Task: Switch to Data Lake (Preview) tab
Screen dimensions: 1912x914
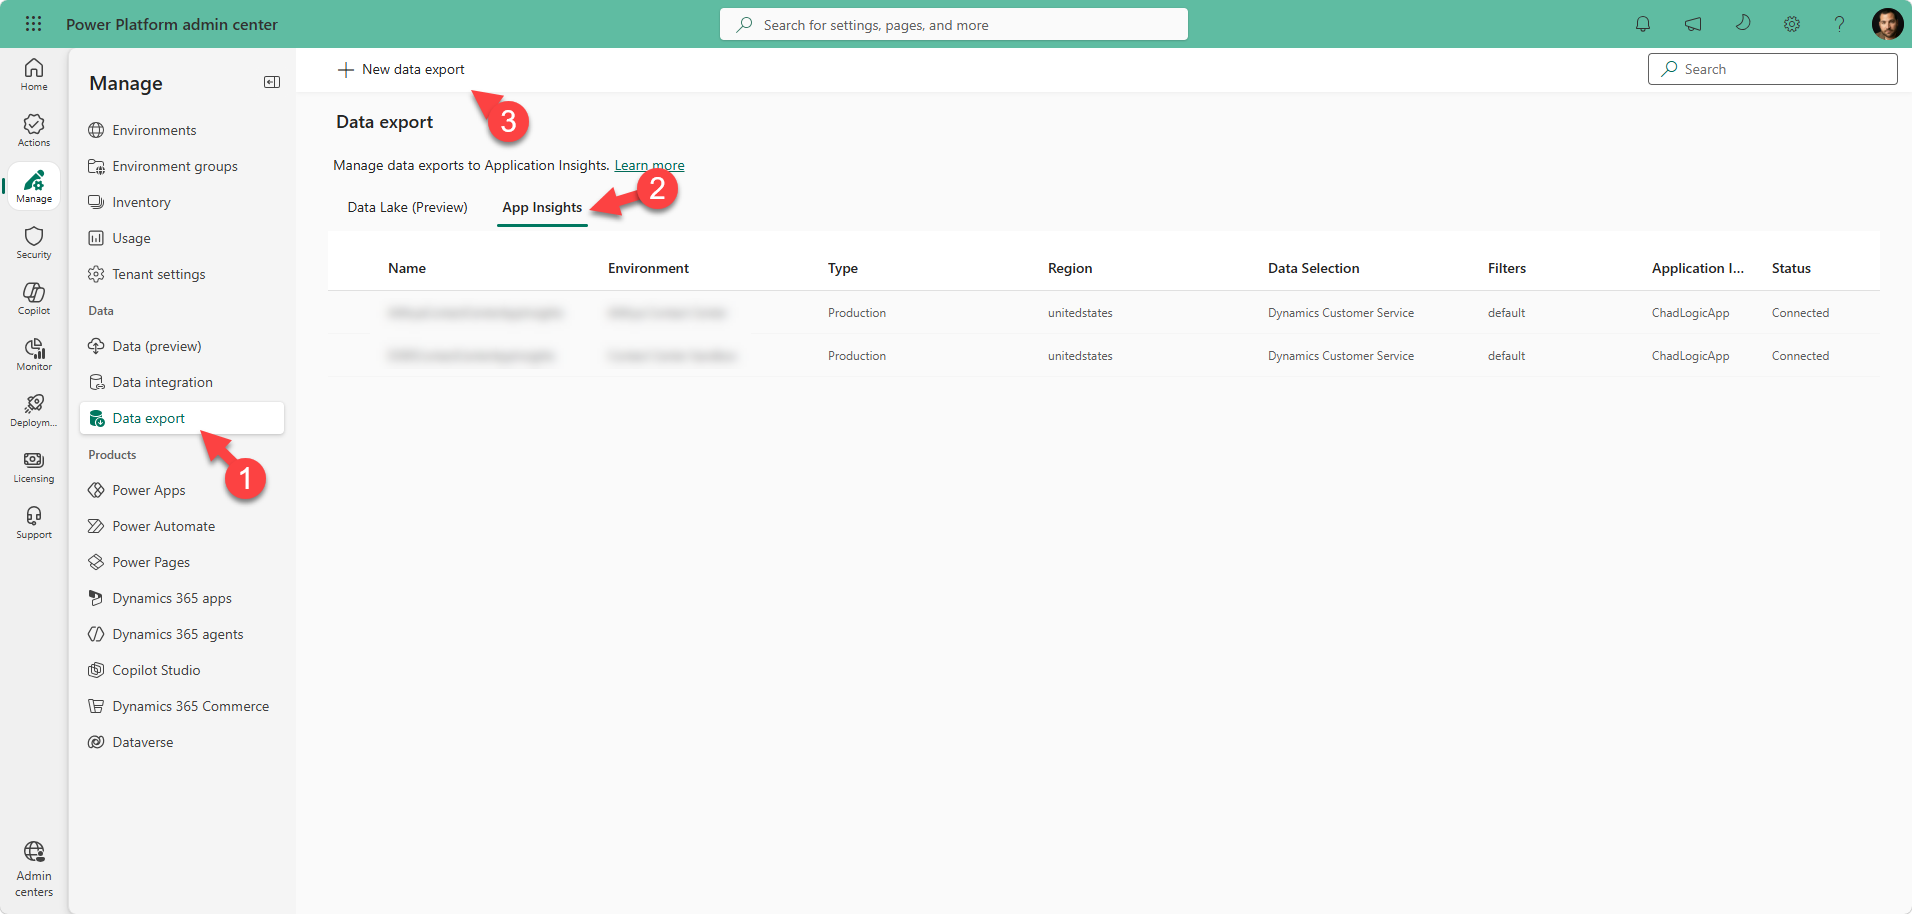Action: [x=407, y=207]
